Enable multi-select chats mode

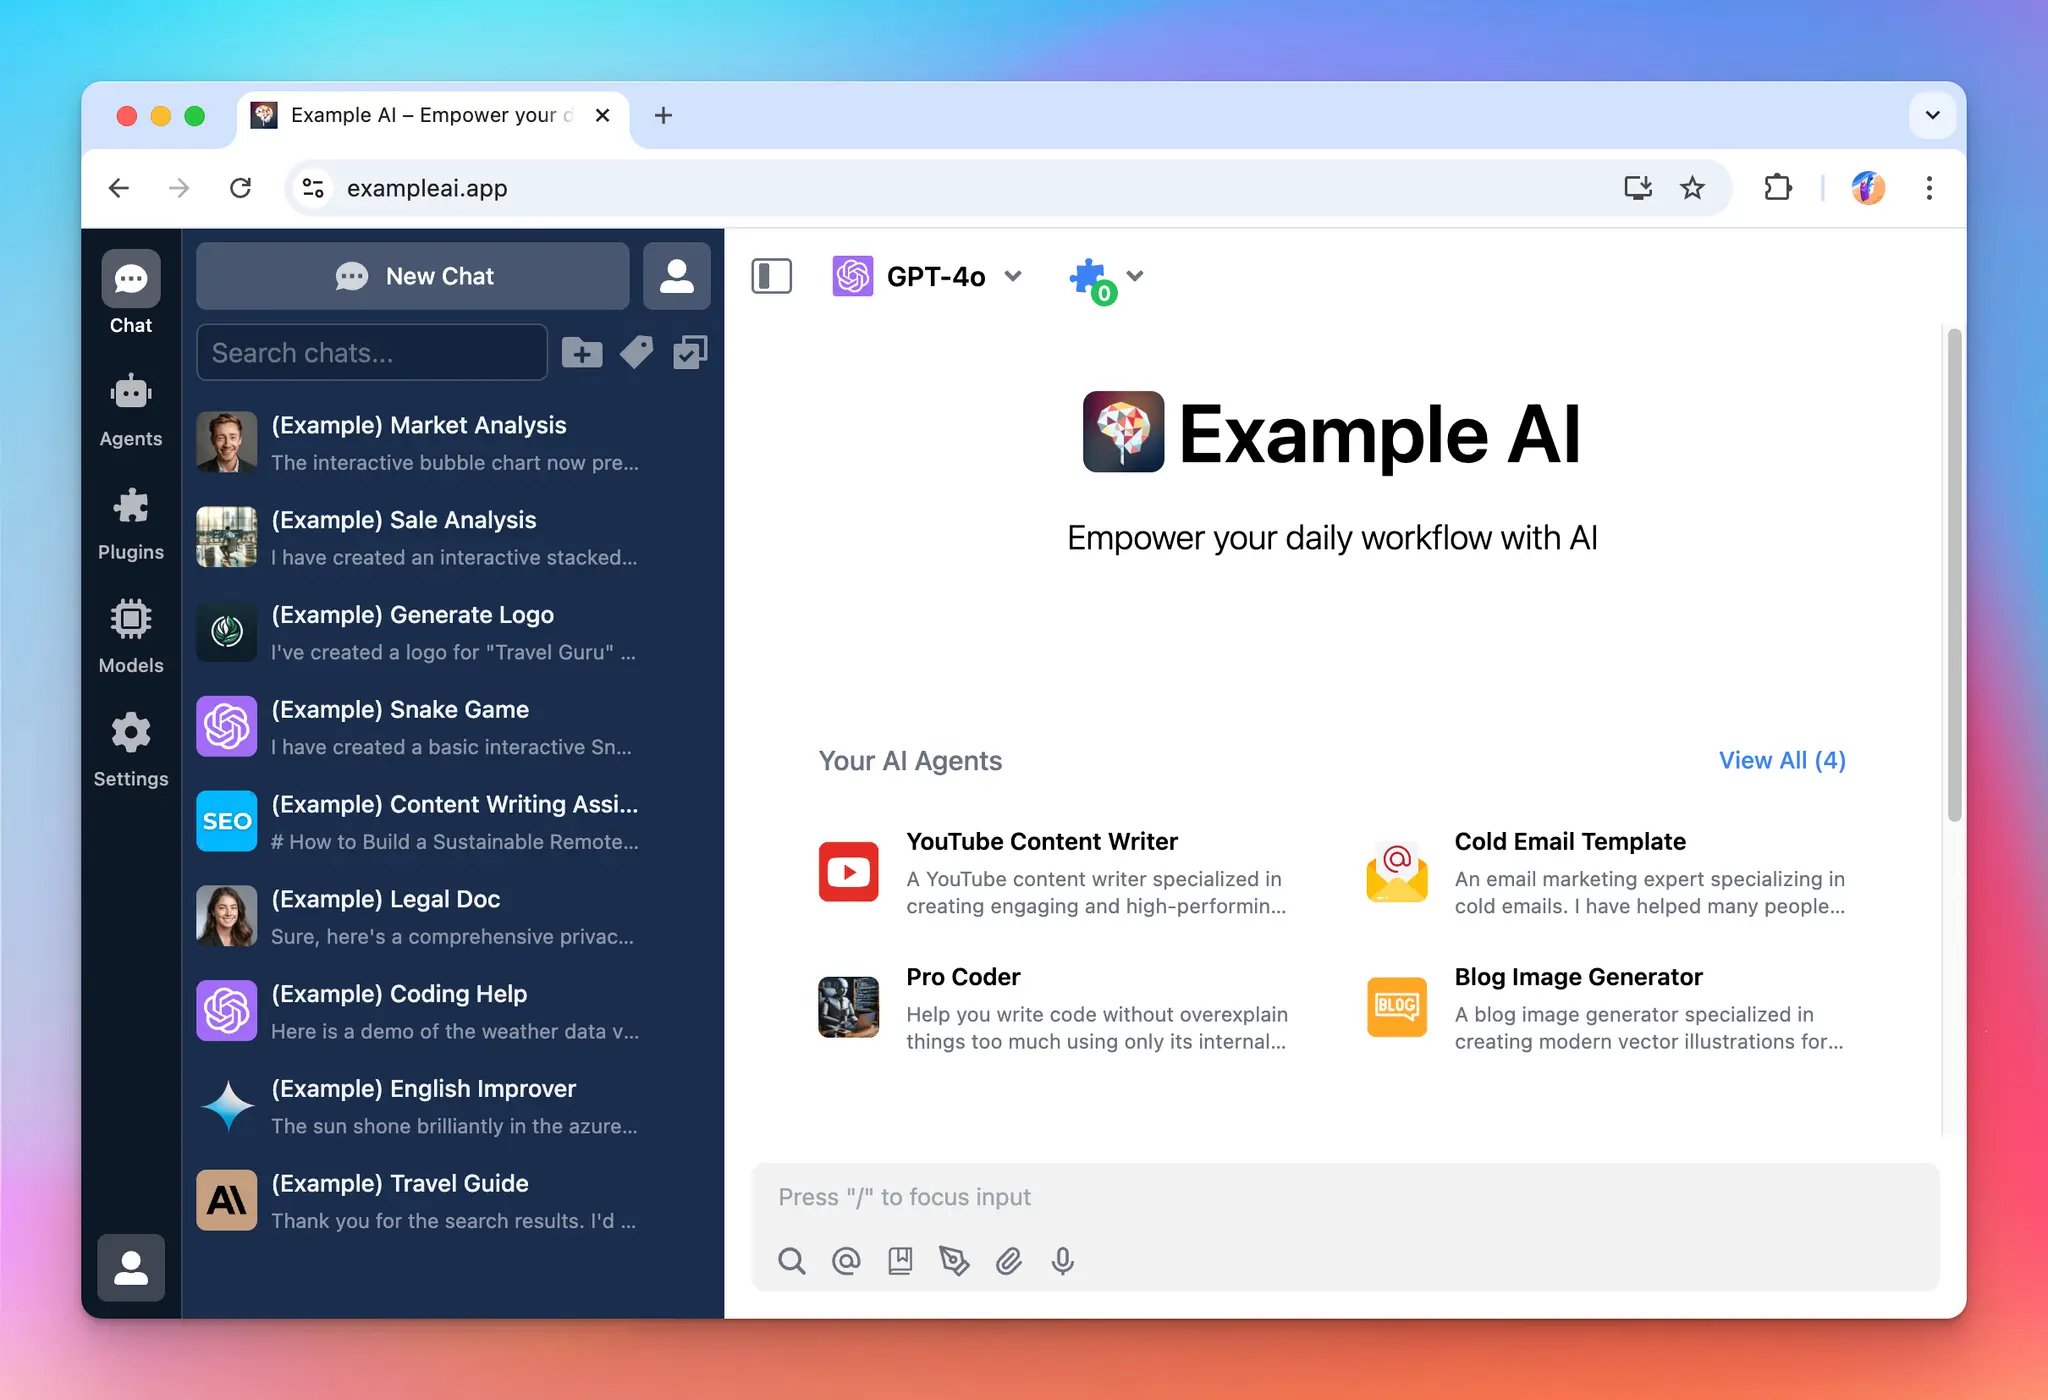[690, 352]
